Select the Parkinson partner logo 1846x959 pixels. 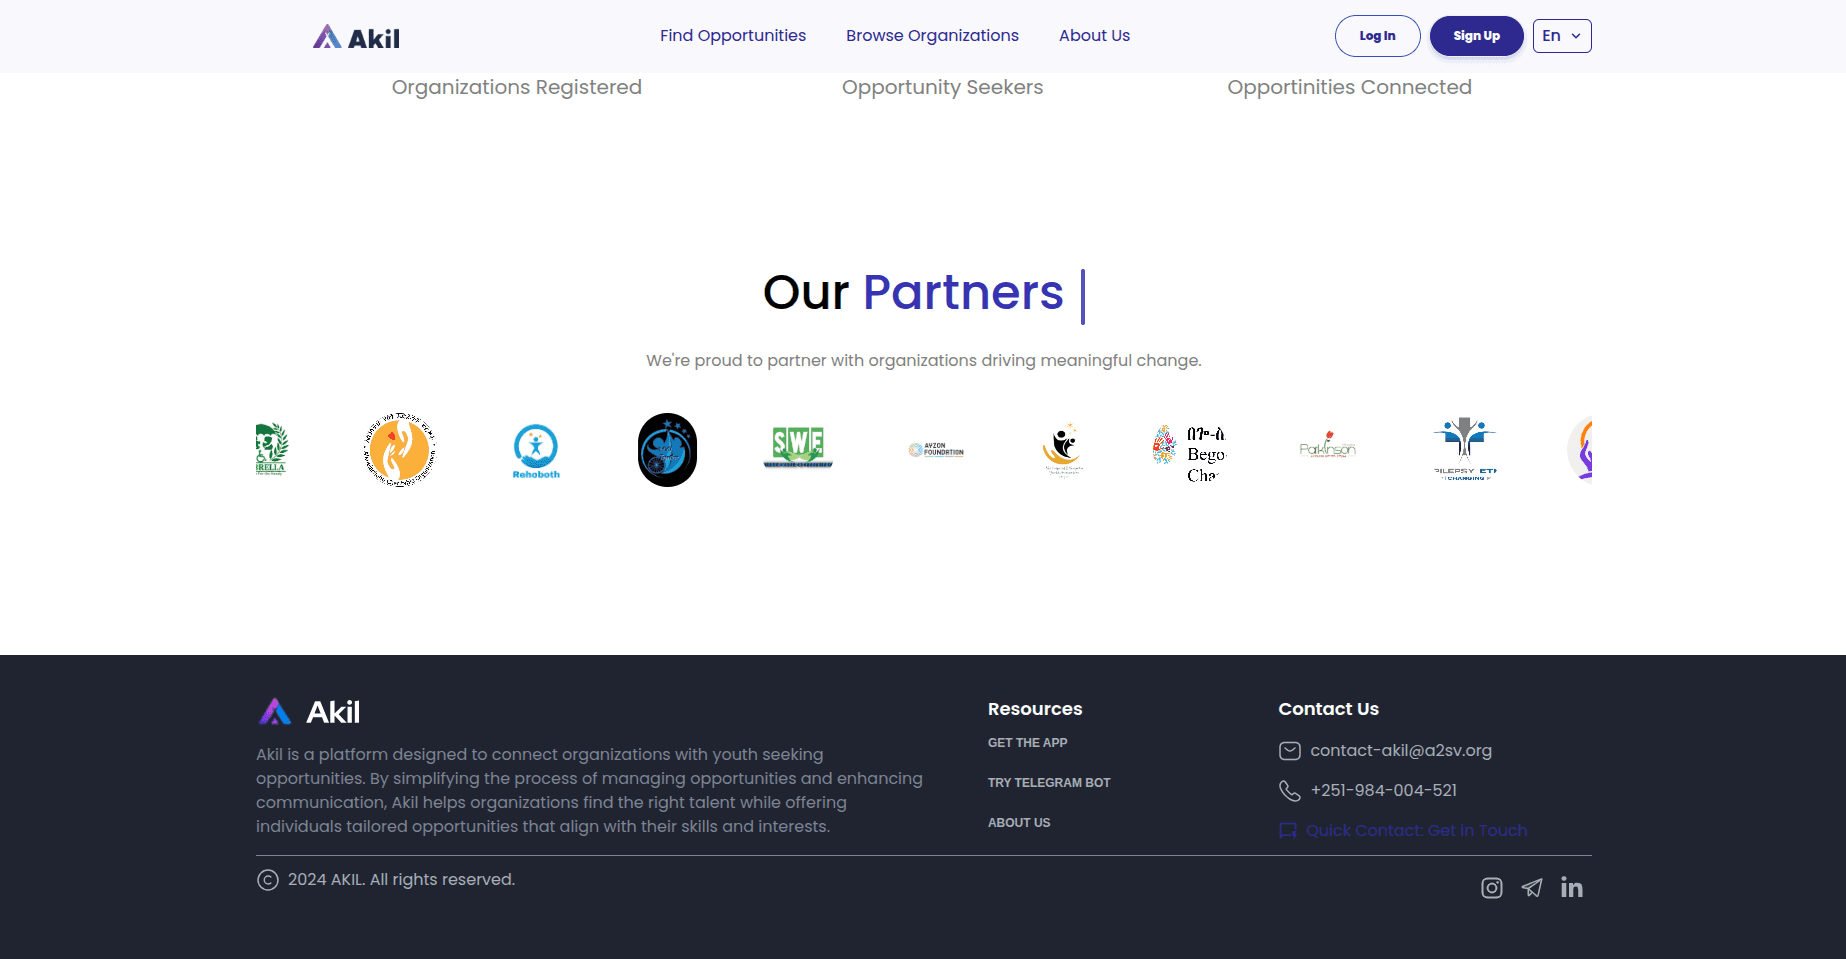pos(1327,445)
